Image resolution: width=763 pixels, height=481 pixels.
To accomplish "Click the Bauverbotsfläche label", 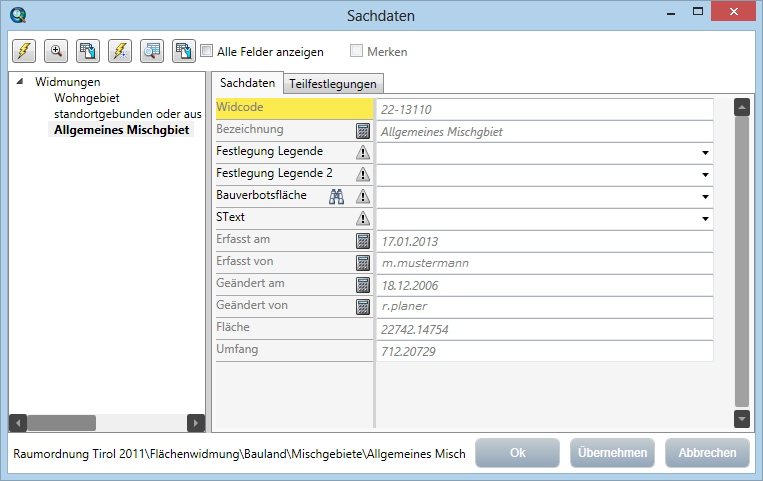I will point(261,195).
